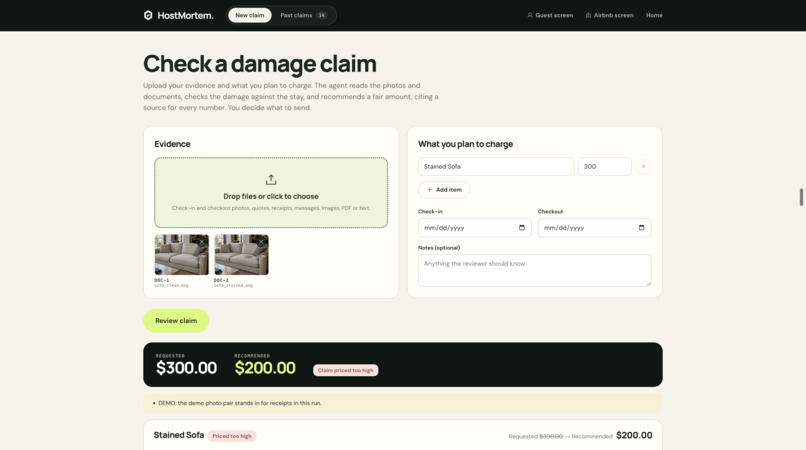Viewport: 806px width, 450px height.
Task: Remove the sofa_stained.png thumbnail
Action: click(262, 241)
